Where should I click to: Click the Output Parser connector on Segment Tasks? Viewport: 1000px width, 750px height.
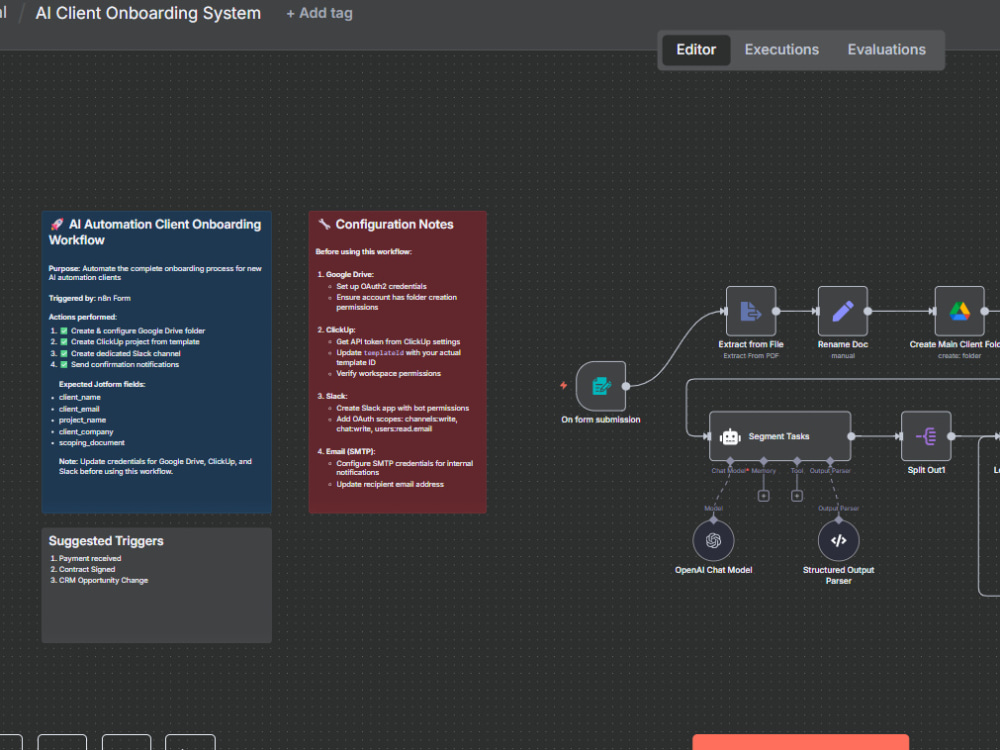tap(830, 461)
